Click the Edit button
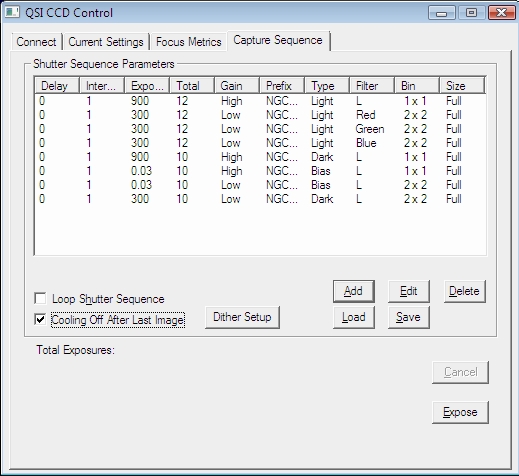Screen dimensions: 519x476 point(409,291)
